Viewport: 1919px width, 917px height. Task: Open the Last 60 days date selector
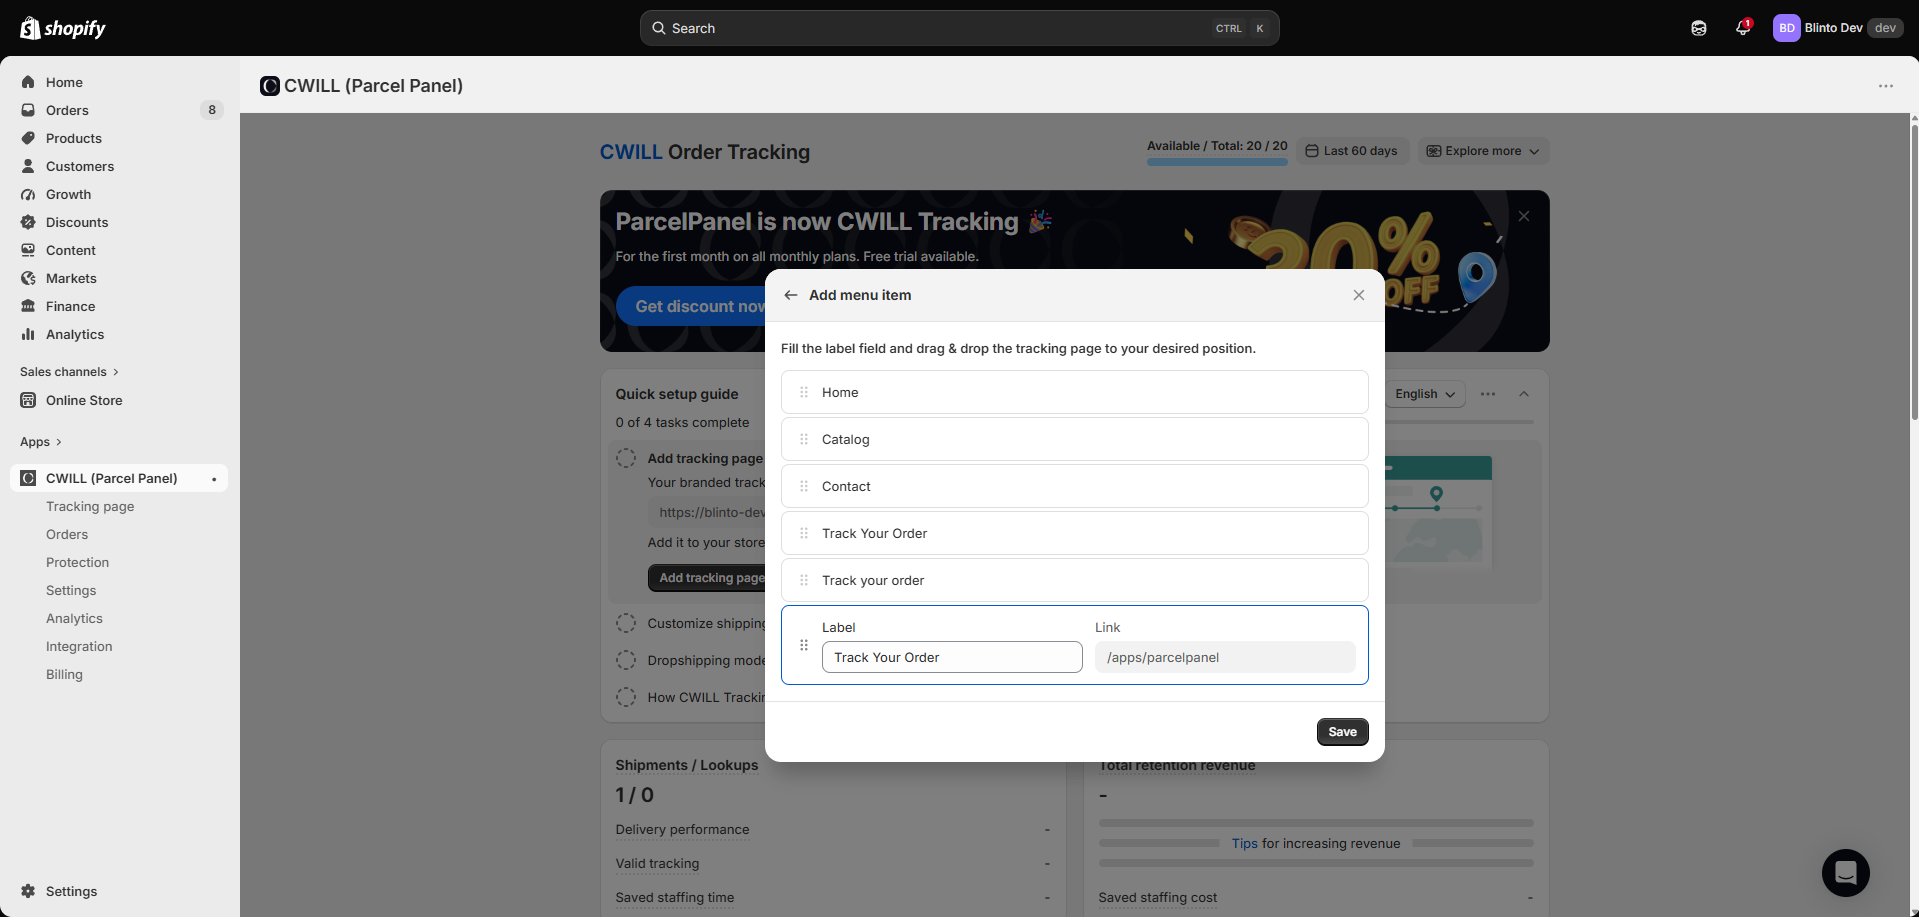pos(1352,151)
